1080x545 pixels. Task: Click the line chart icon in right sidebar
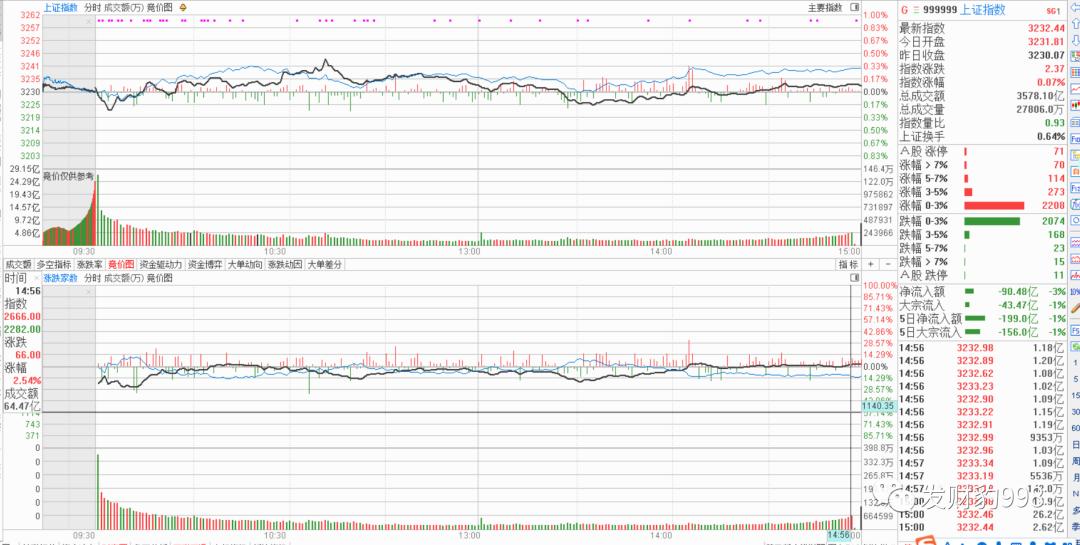coord(1074,89)
